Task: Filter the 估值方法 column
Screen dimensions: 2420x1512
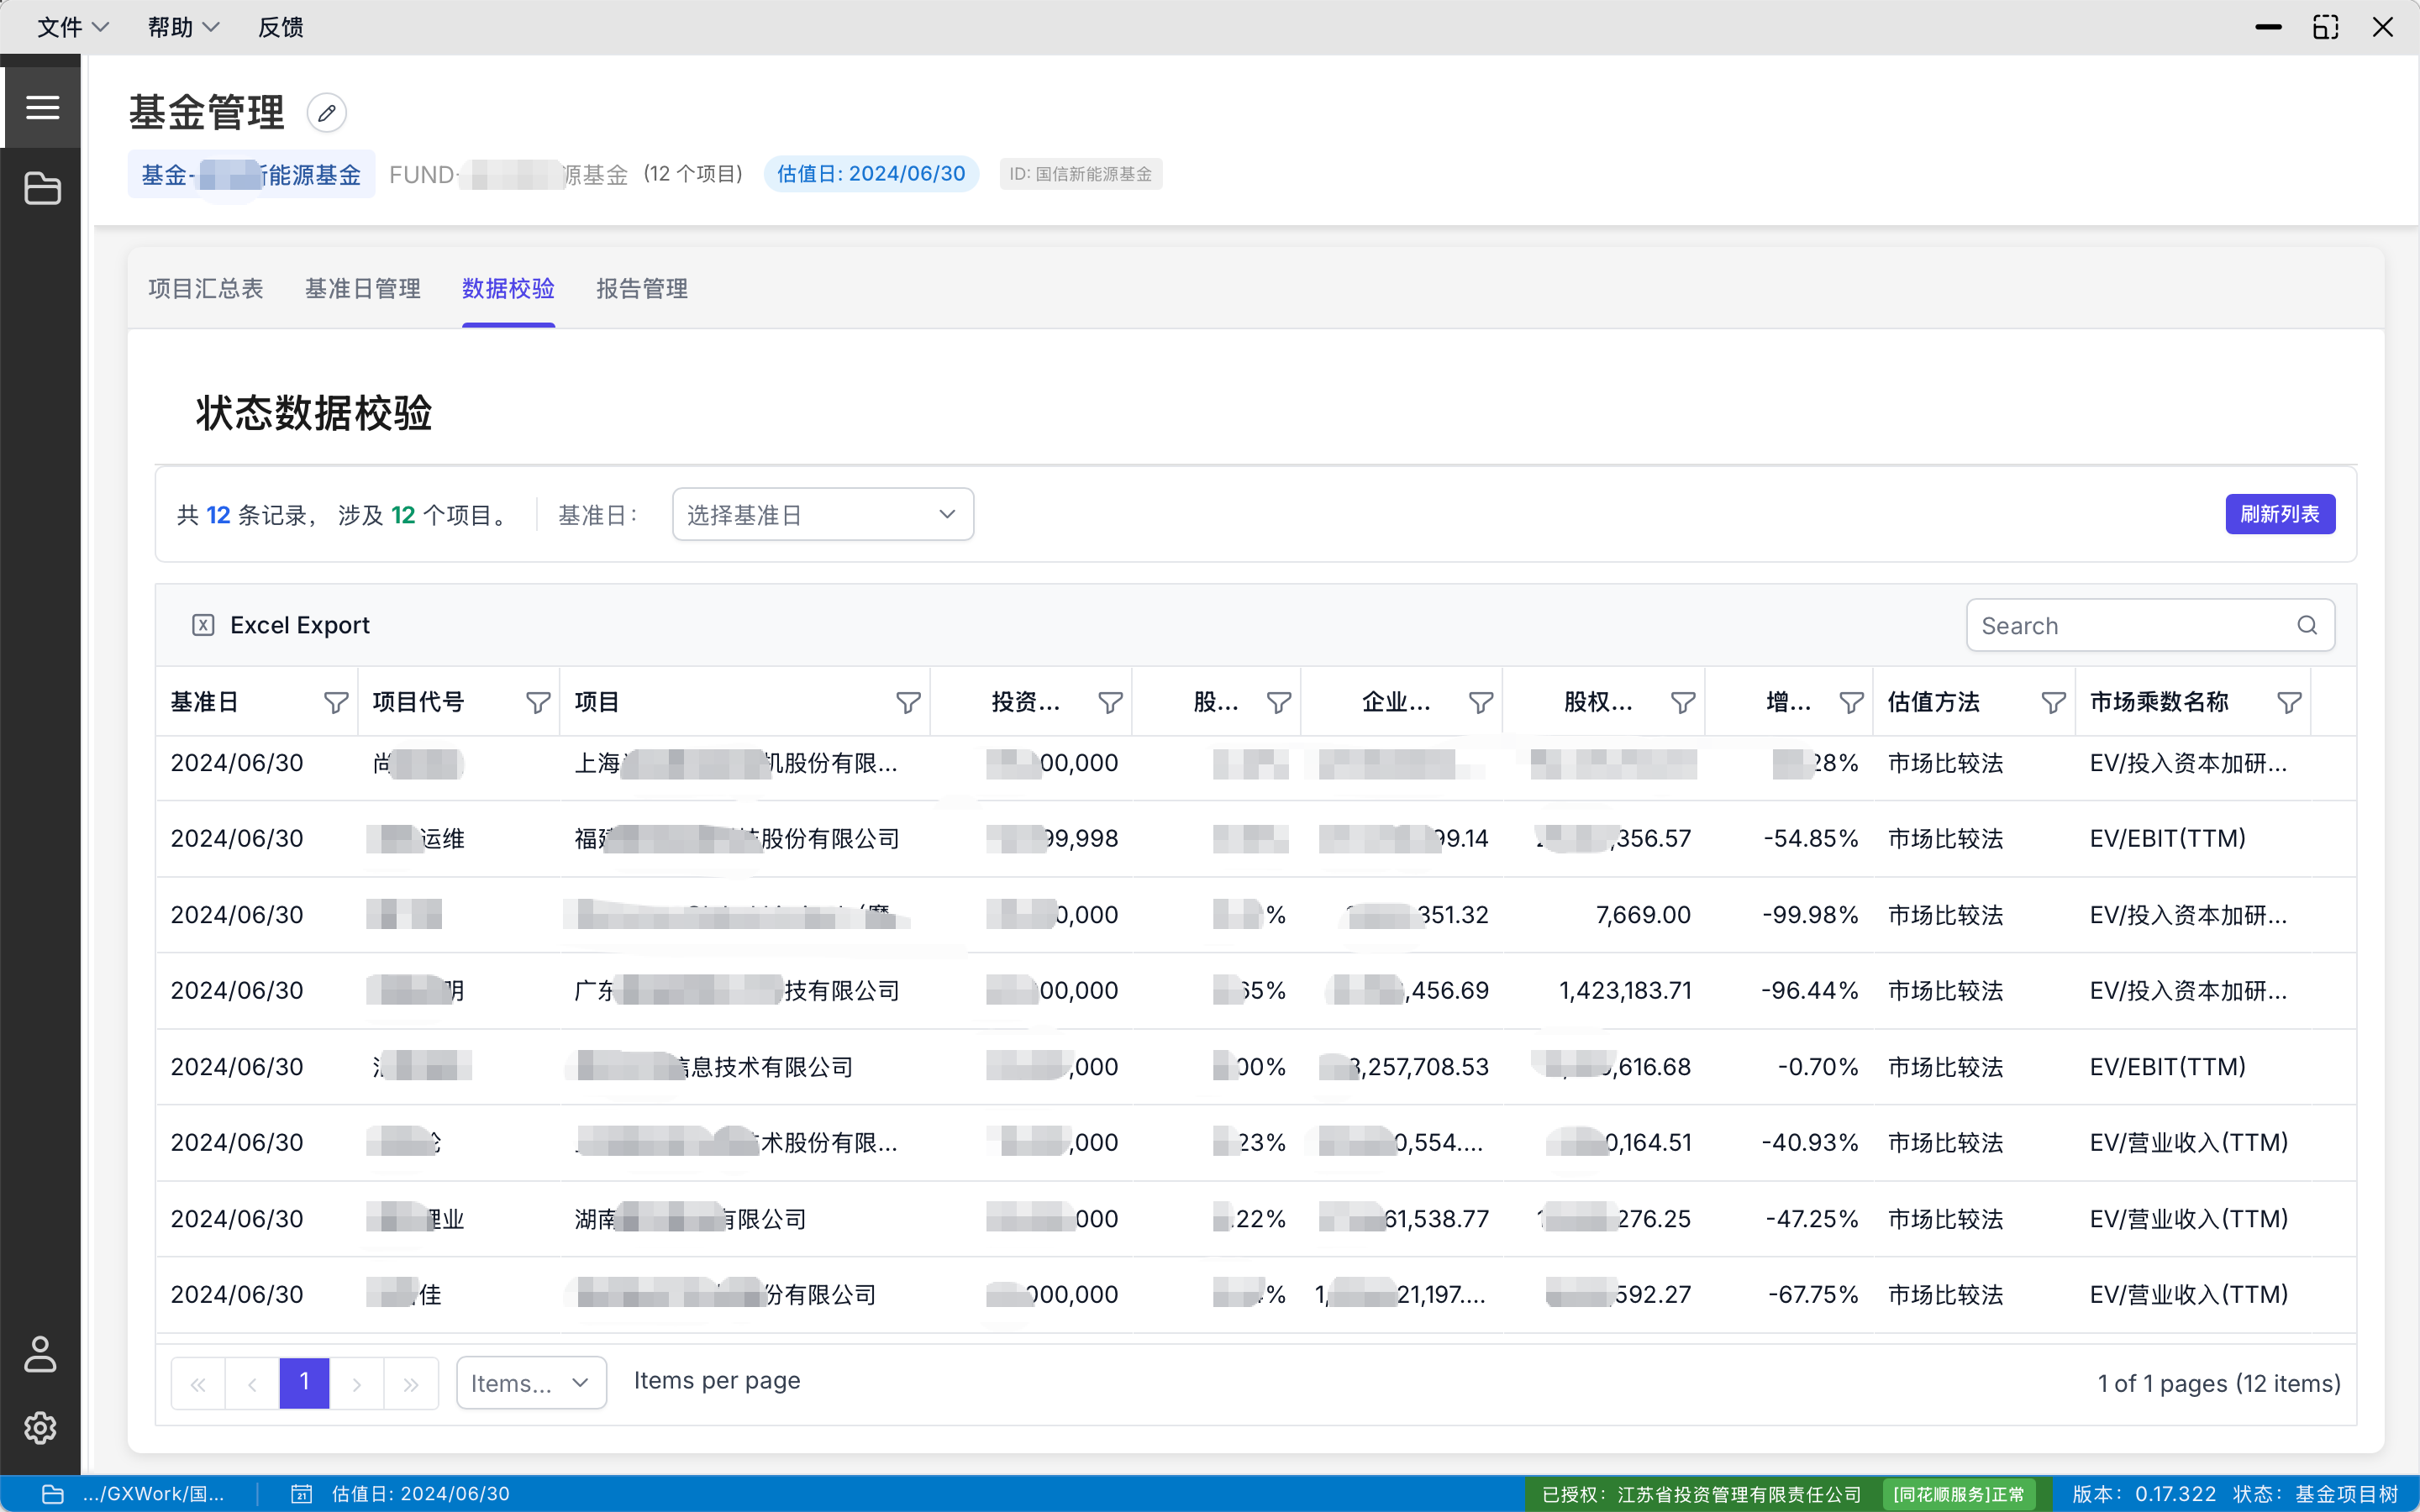Action: coord(2053,702)
